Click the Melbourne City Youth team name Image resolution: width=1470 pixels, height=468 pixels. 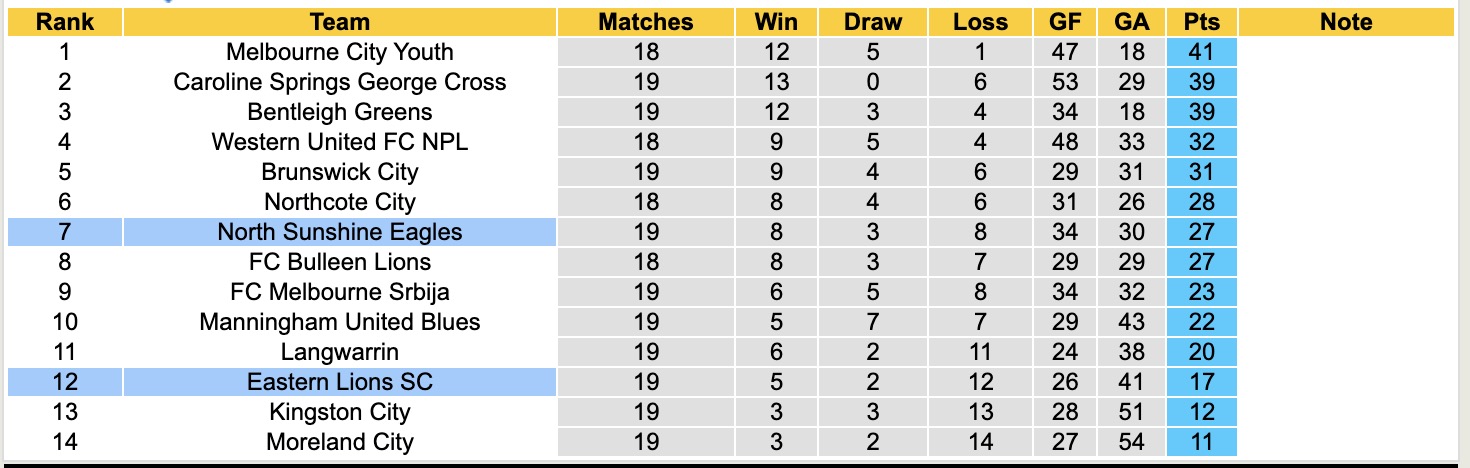340,52
